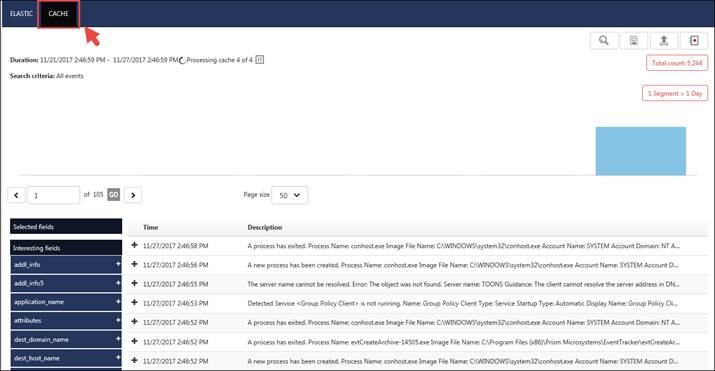Viewport: 715px width, 371px height.
Task: Expand event row at 2:46:56 PM
Action: (134, 264)
